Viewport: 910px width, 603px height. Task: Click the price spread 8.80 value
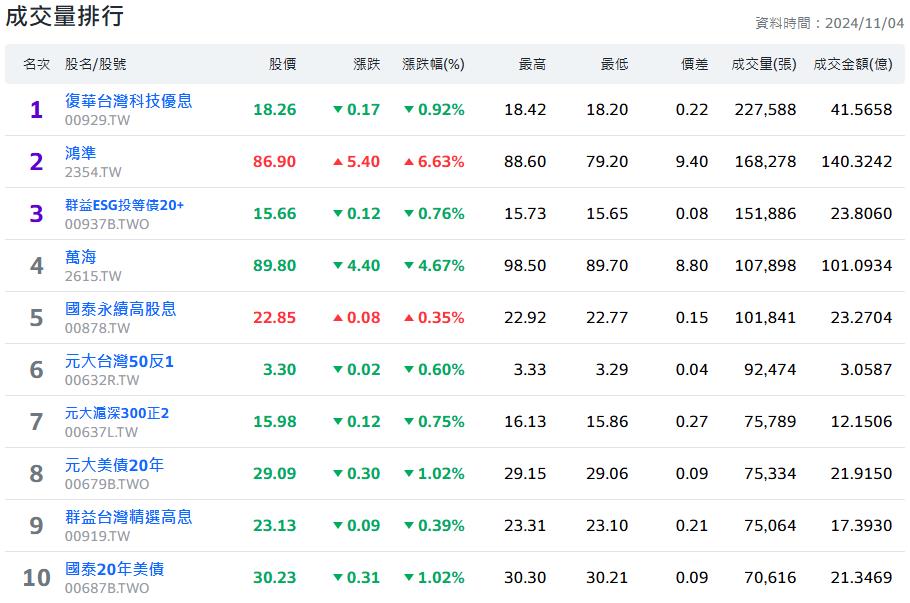tap(692, 265)
